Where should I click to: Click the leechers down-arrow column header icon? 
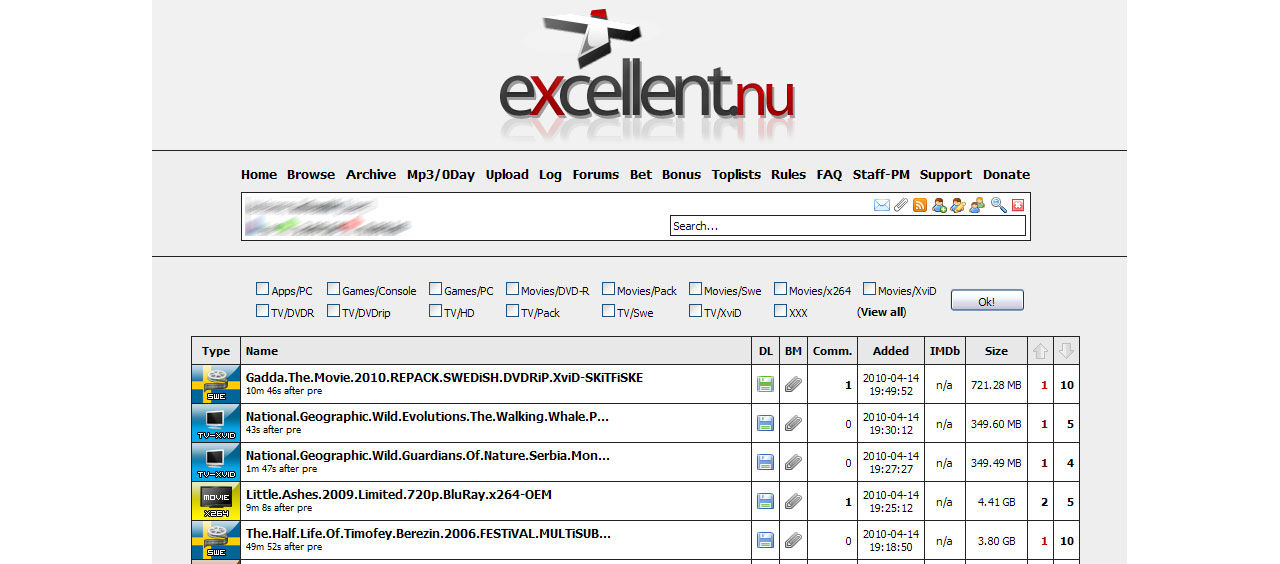(1066, 351)
